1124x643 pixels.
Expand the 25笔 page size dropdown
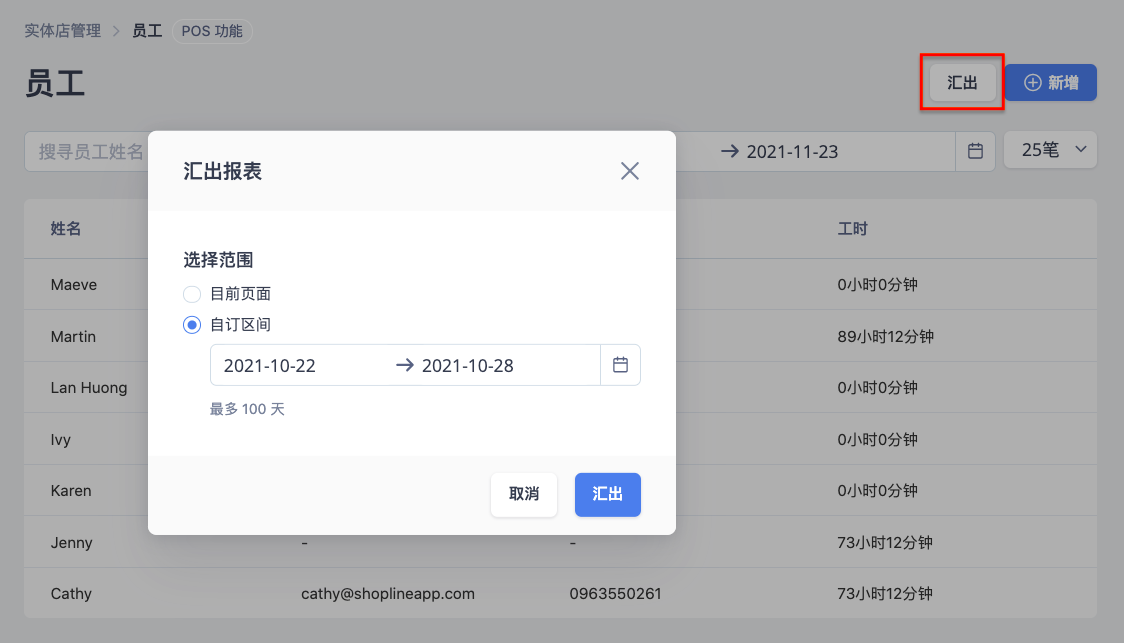[x=1050, y=150]
